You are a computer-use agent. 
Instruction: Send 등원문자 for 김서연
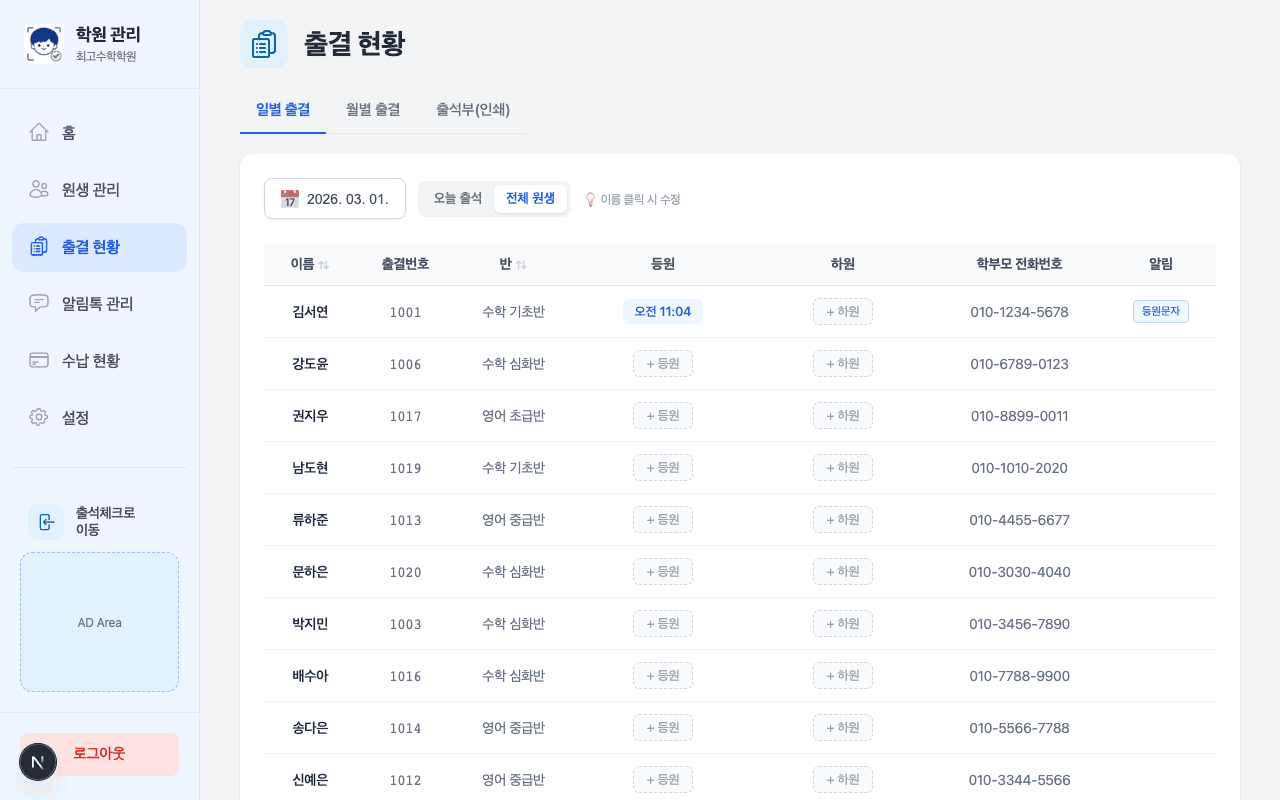pyautogui.click(x=1160, y=311)
